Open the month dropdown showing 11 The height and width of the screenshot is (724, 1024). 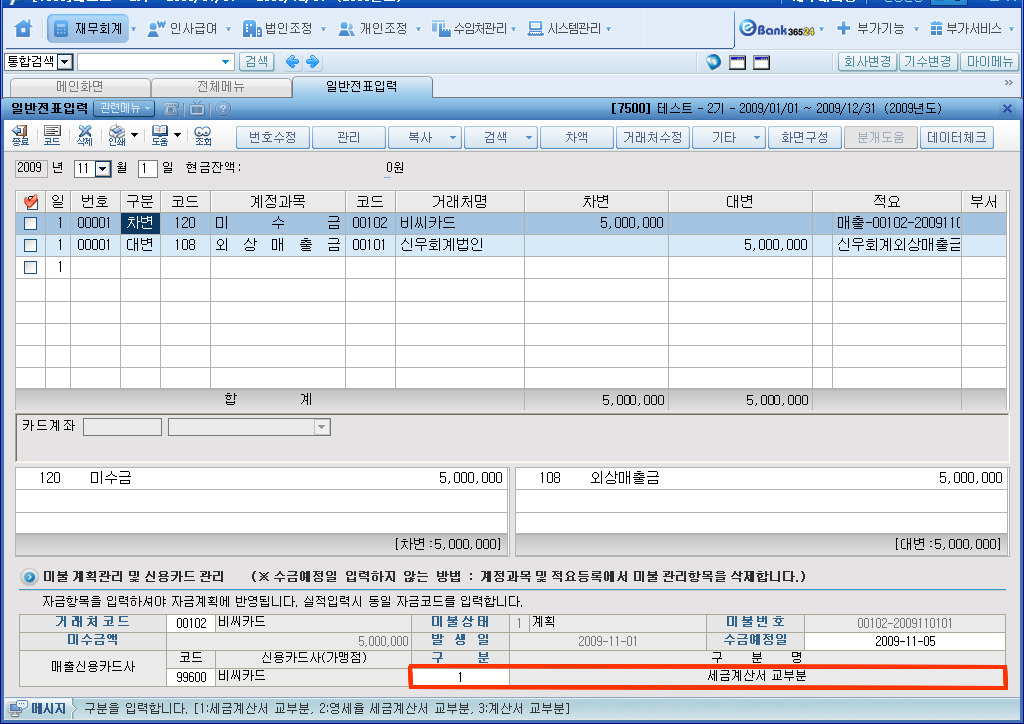[x=102, y=168]
